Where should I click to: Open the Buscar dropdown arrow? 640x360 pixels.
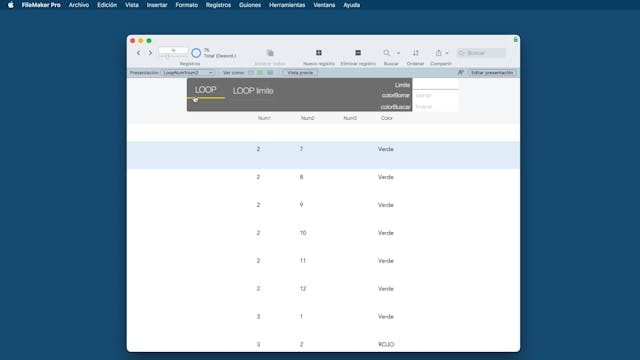tap(398, 53)
